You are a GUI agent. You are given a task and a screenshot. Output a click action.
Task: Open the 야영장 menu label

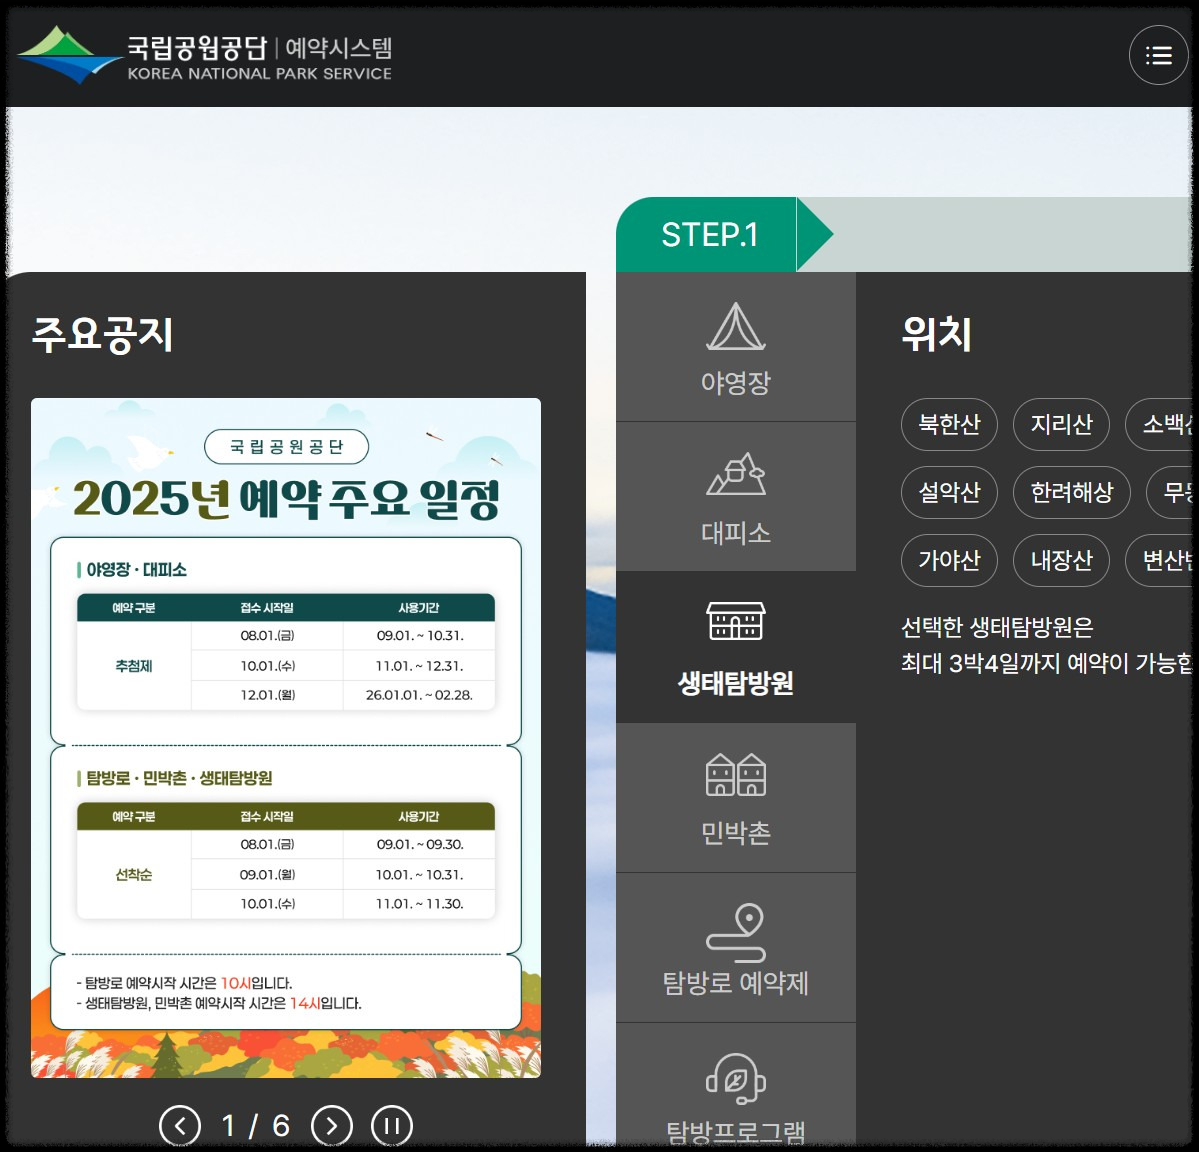(736, 382)
